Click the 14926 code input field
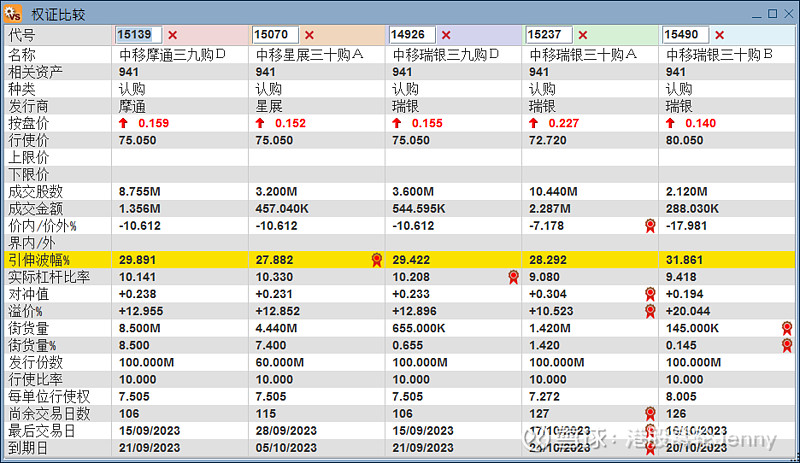800x463 pixels. 412,35
